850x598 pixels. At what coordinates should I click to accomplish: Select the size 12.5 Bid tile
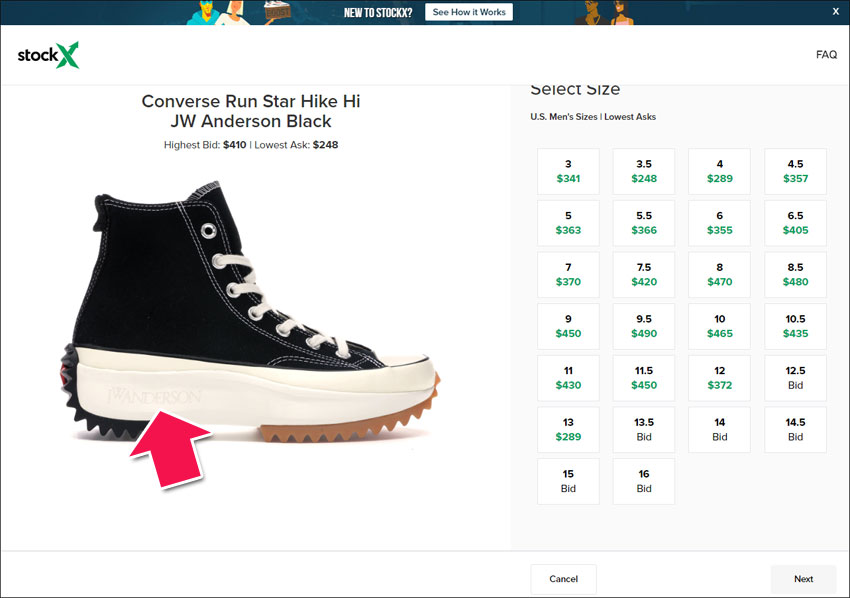pos(795,378)
